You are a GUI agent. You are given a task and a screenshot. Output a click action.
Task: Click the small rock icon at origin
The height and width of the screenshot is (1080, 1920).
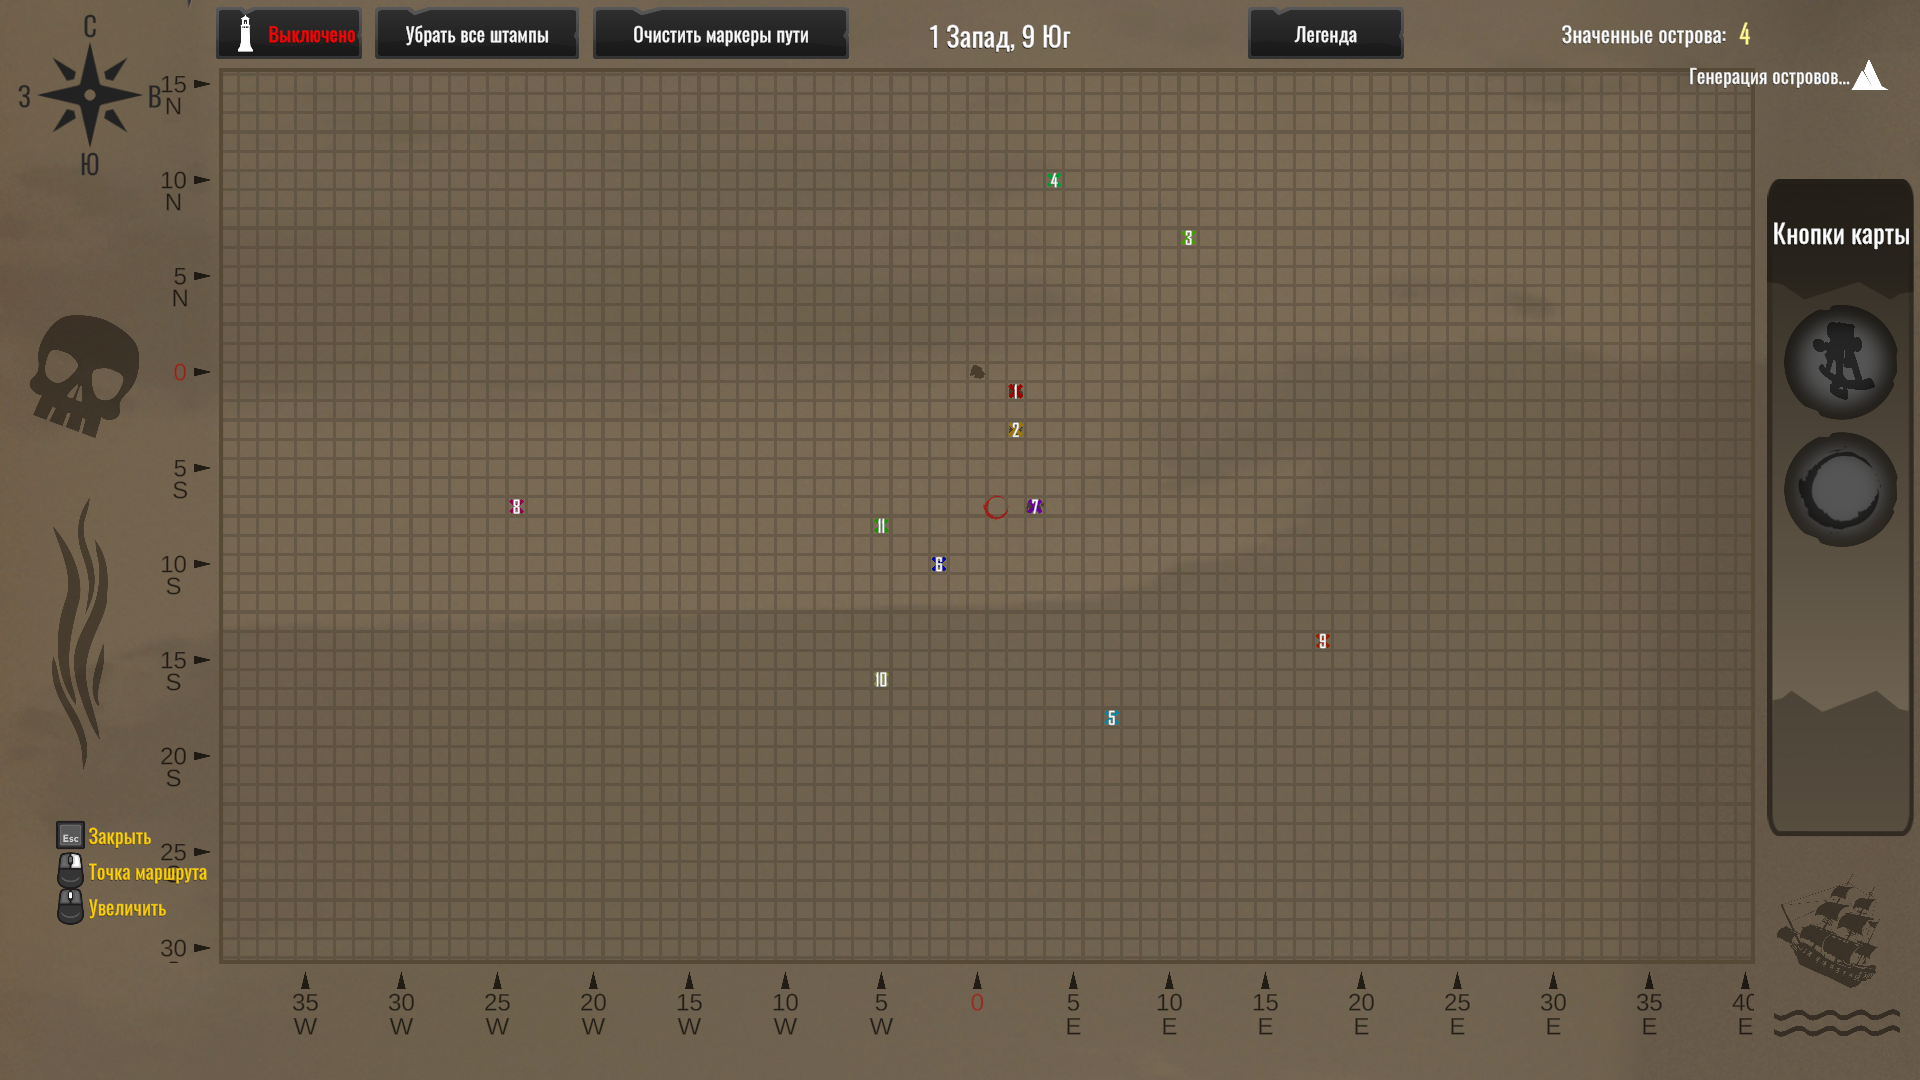977,372
